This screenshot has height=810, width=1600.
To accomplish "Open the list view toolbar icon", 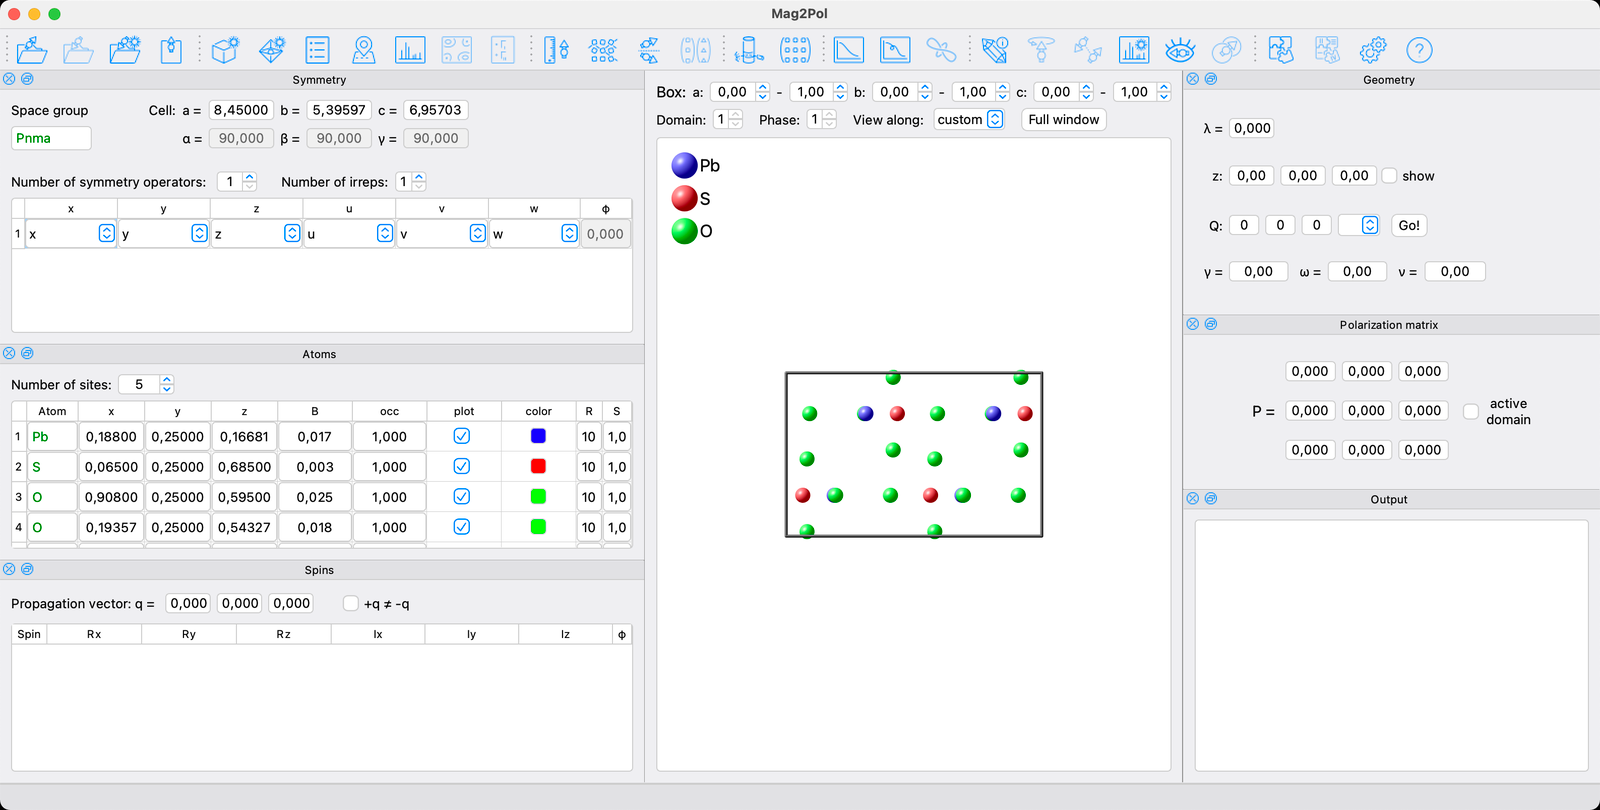I will point(318,50).
